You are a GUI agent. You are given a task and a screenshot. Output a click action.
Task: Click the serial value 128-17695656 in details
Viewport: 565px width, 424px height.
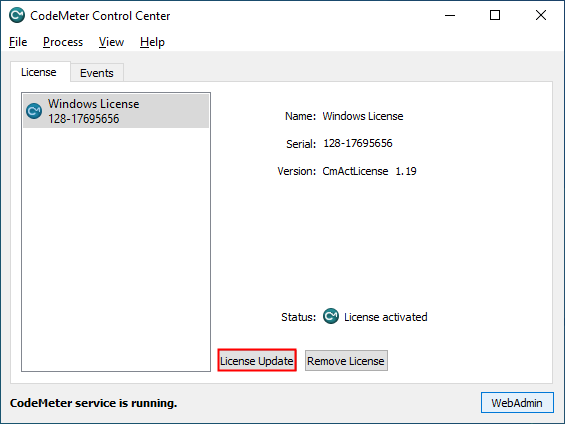click(357, 143)
